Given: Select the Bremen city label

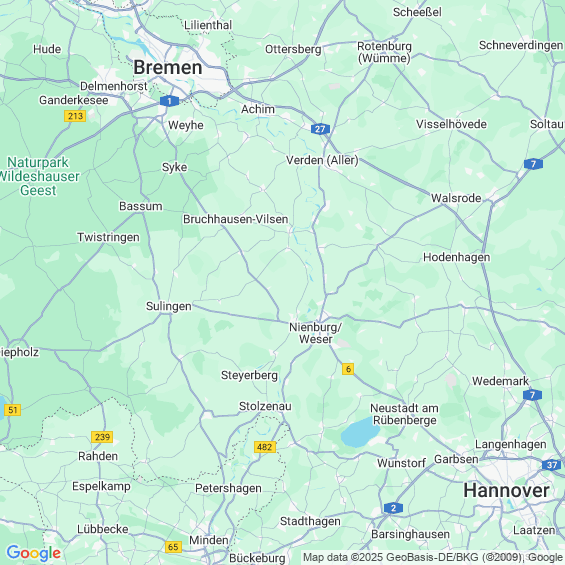Looking at the screenshot, I should (x=168, y=68).
